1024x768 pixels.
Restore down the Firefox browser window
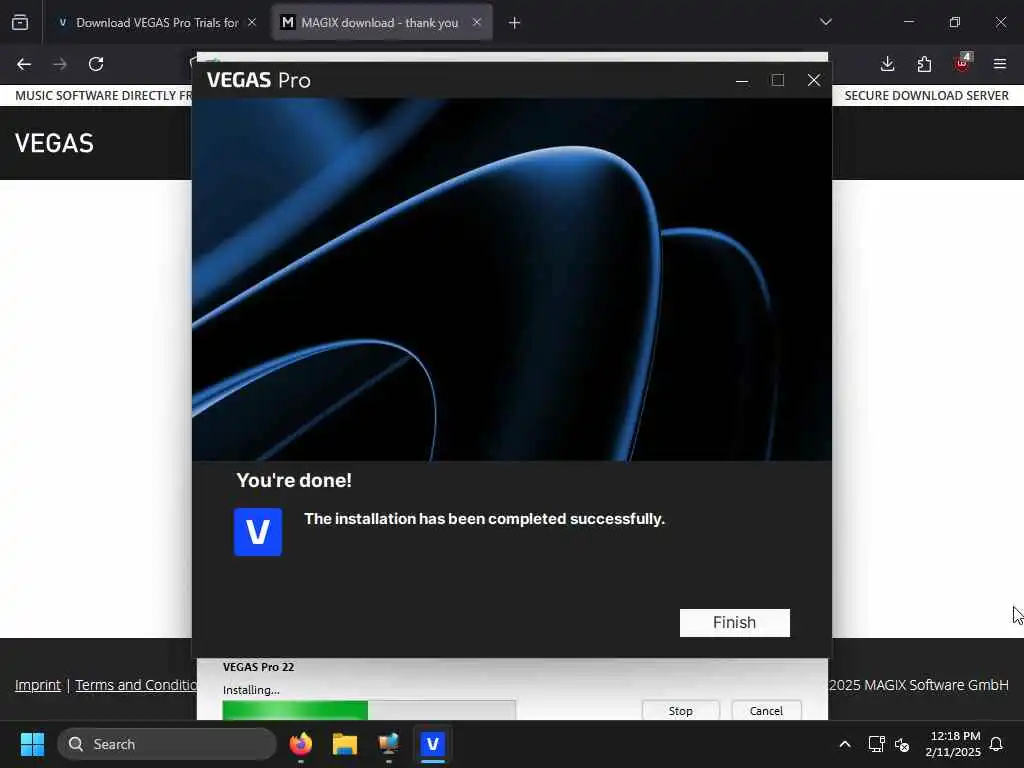pos(955,22)
